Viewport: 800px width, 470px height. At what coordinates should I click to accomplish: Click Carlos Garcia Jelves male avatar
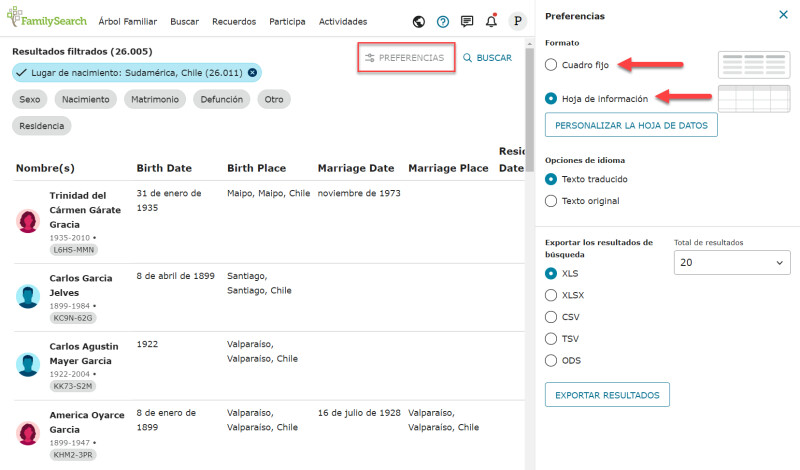28,296
